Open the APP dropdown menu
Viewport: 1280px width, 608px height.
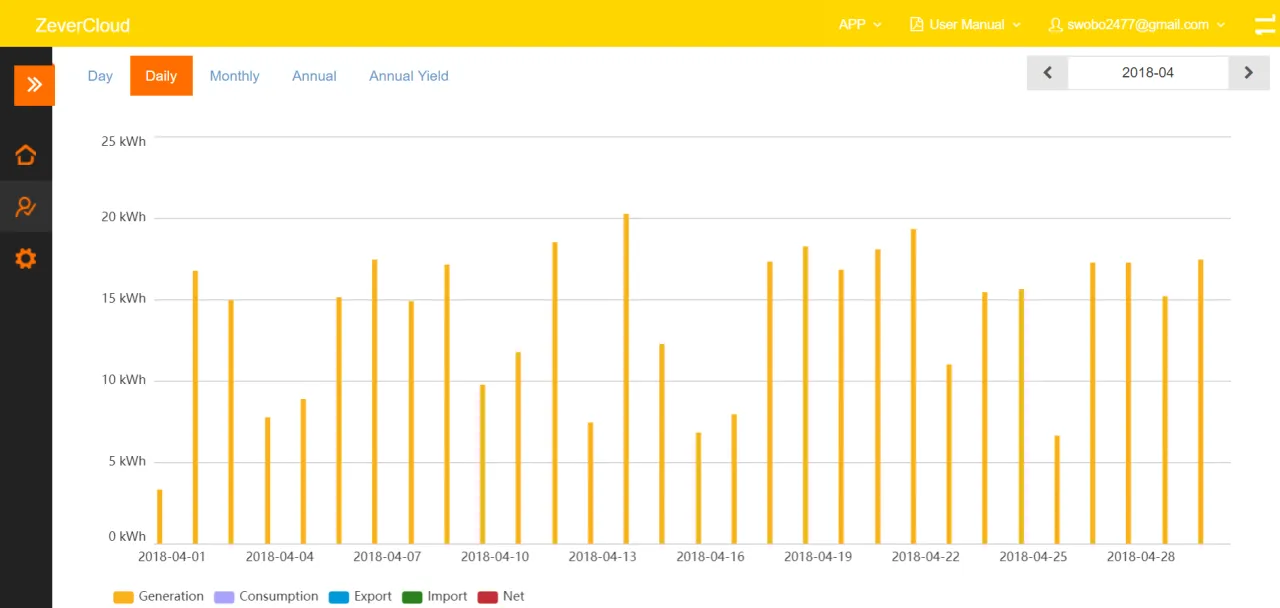coord(859,24)
